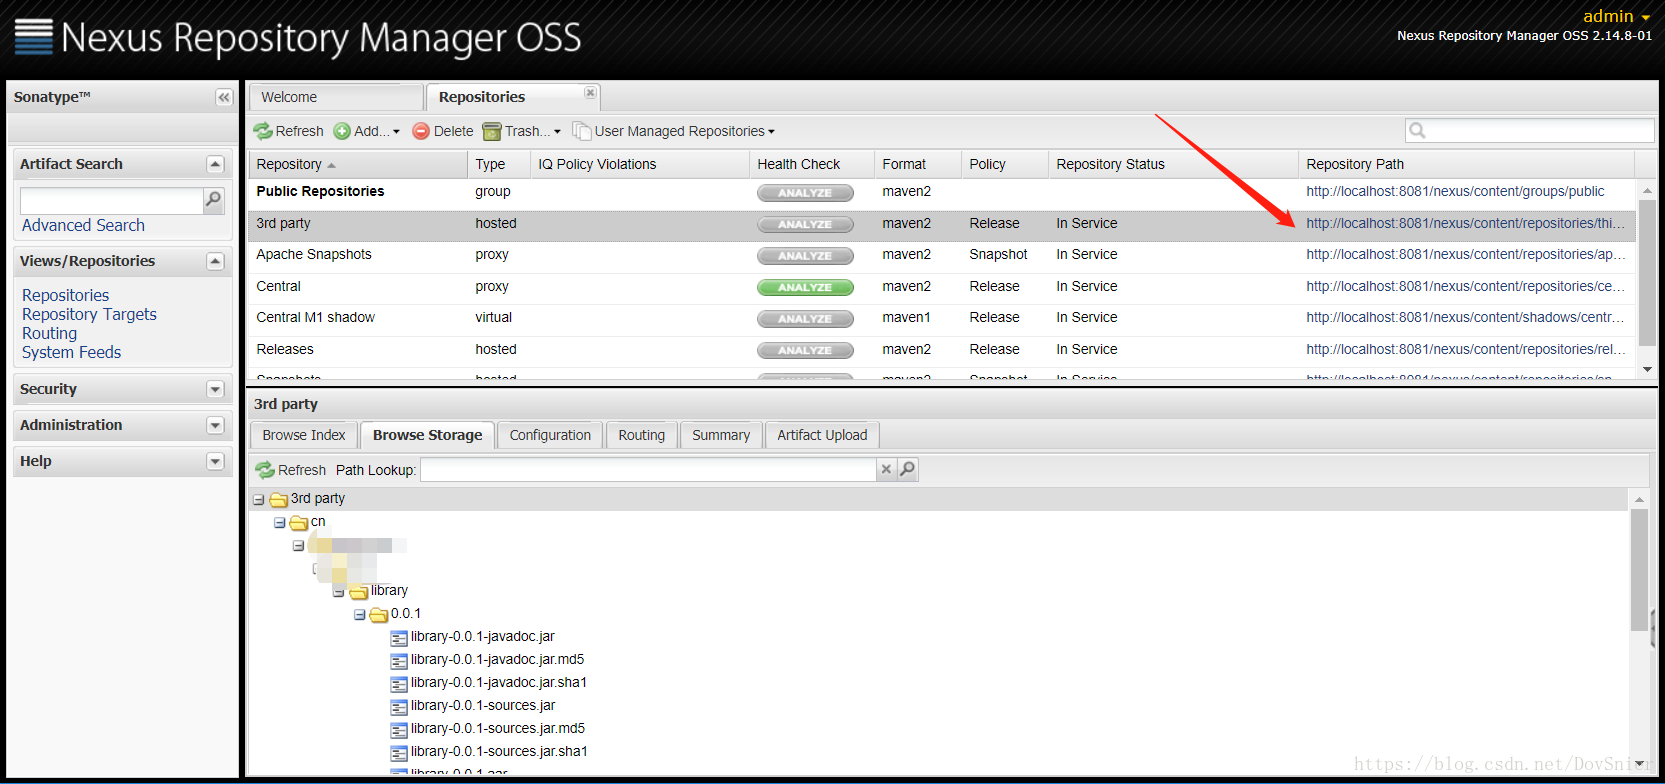Image resolution: width=1665 pixels, height=784 pixels.
Task: Analyze the Releases repository
Action: (x=805, y=351)
